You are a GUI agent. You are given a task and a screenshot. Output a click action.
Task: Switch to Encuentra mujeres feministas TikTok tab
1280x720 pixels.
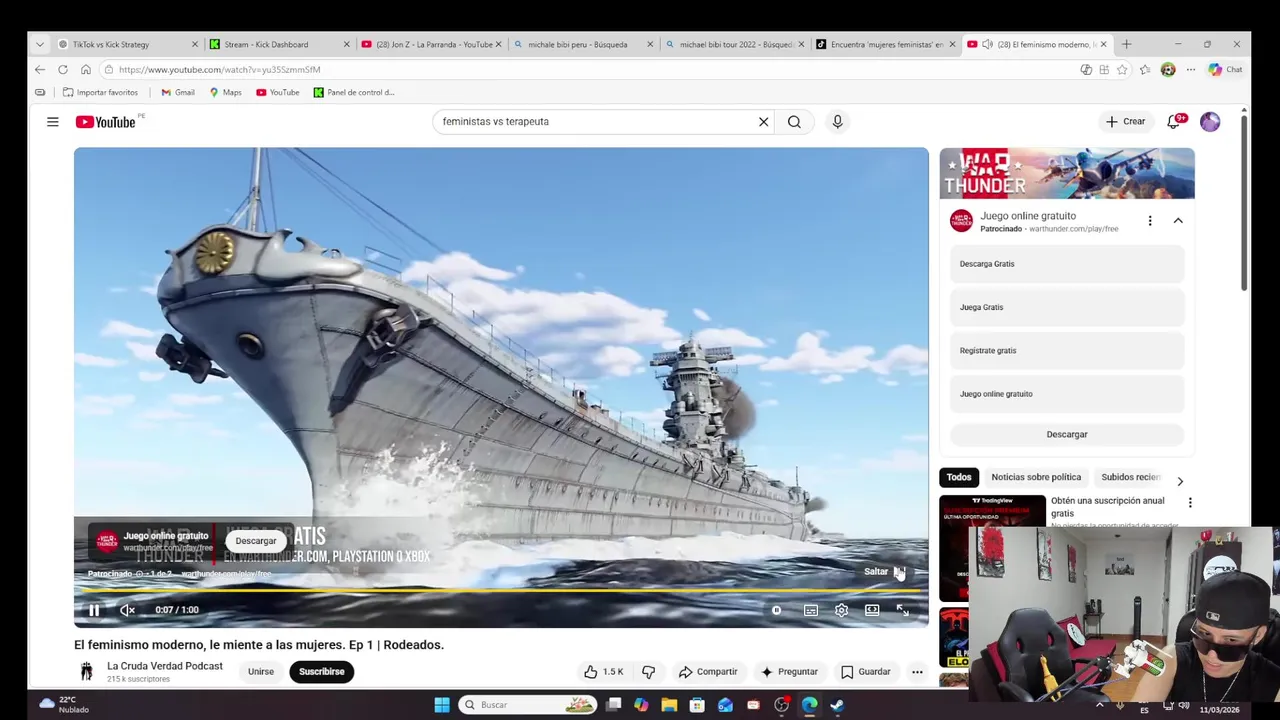coord(887,44)
